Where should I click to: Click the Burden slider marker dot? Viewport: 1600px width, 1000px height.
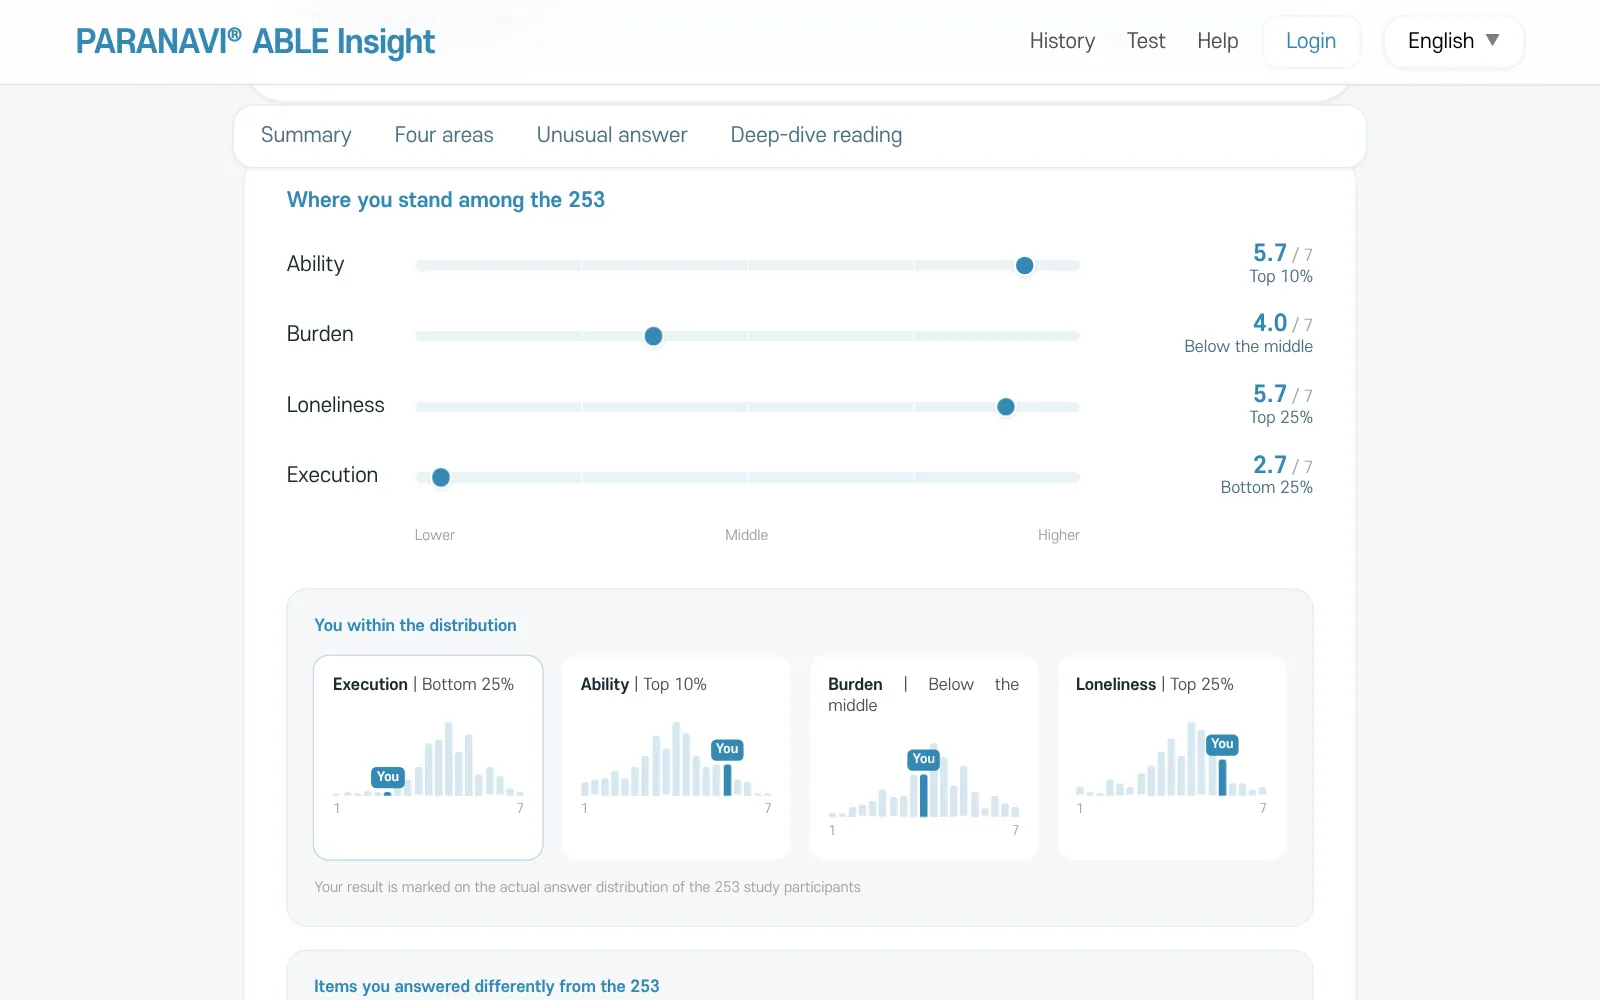653,336
